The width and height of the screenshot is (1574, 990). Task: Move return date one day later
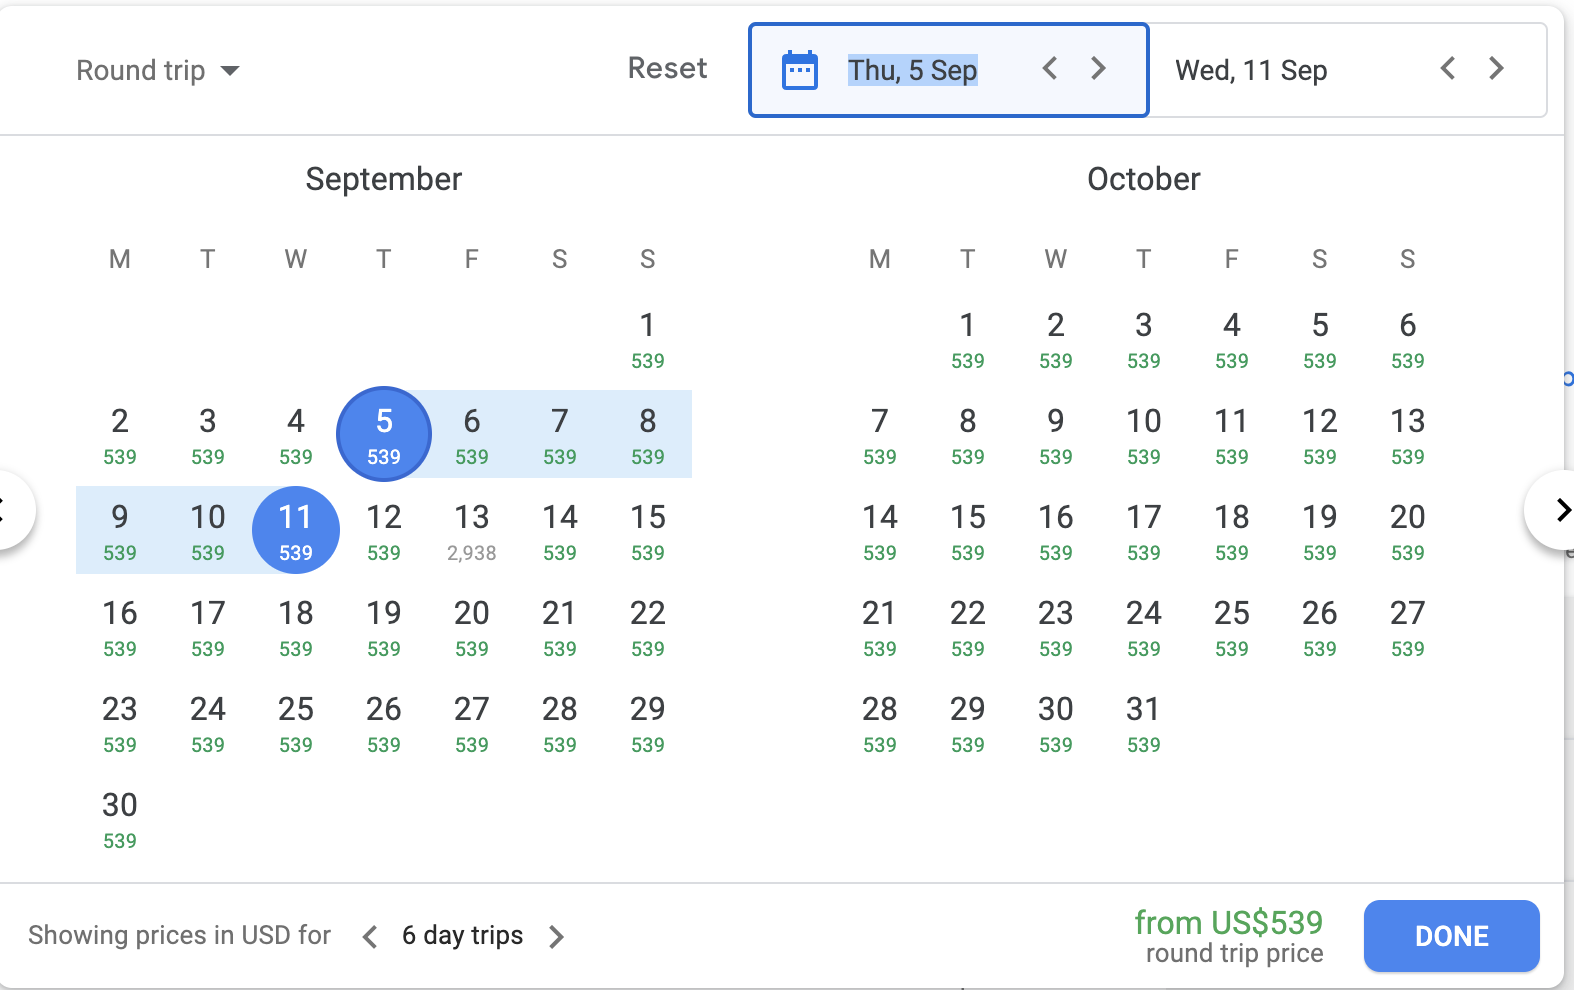[1496, 69]
